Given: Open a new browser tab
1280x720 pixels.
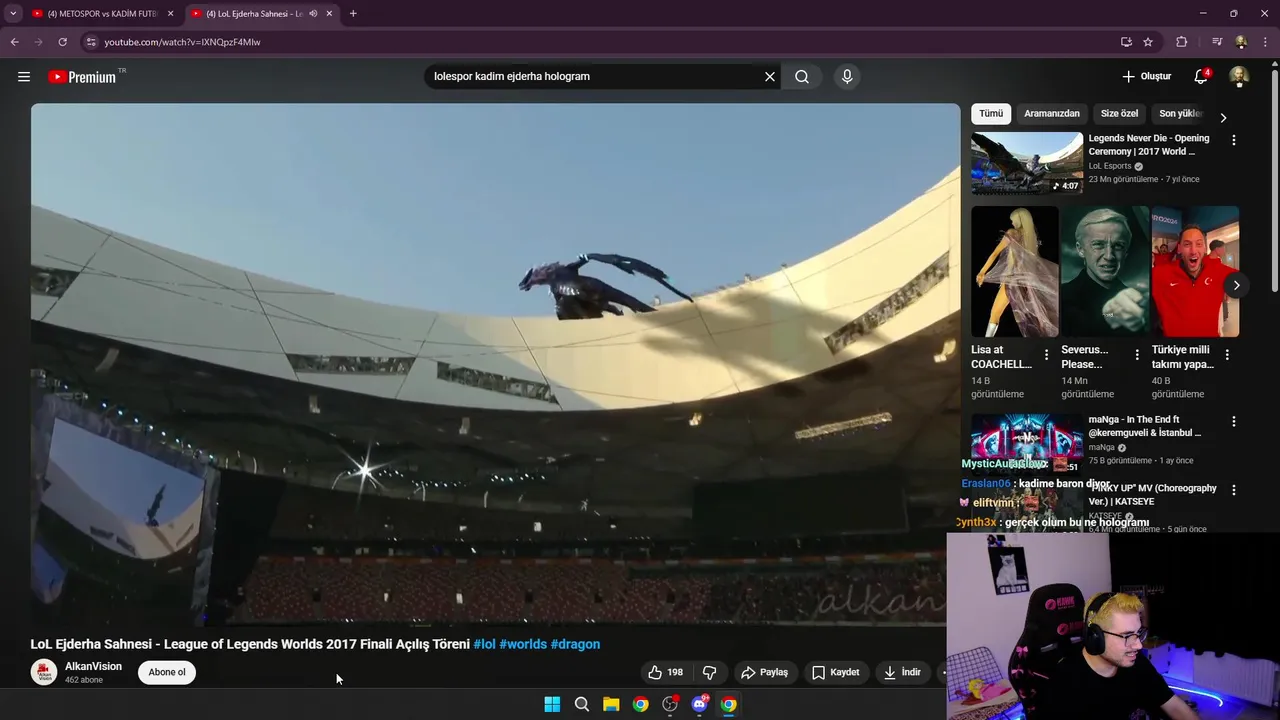Looking at the screenshot, I should point(353,14).
